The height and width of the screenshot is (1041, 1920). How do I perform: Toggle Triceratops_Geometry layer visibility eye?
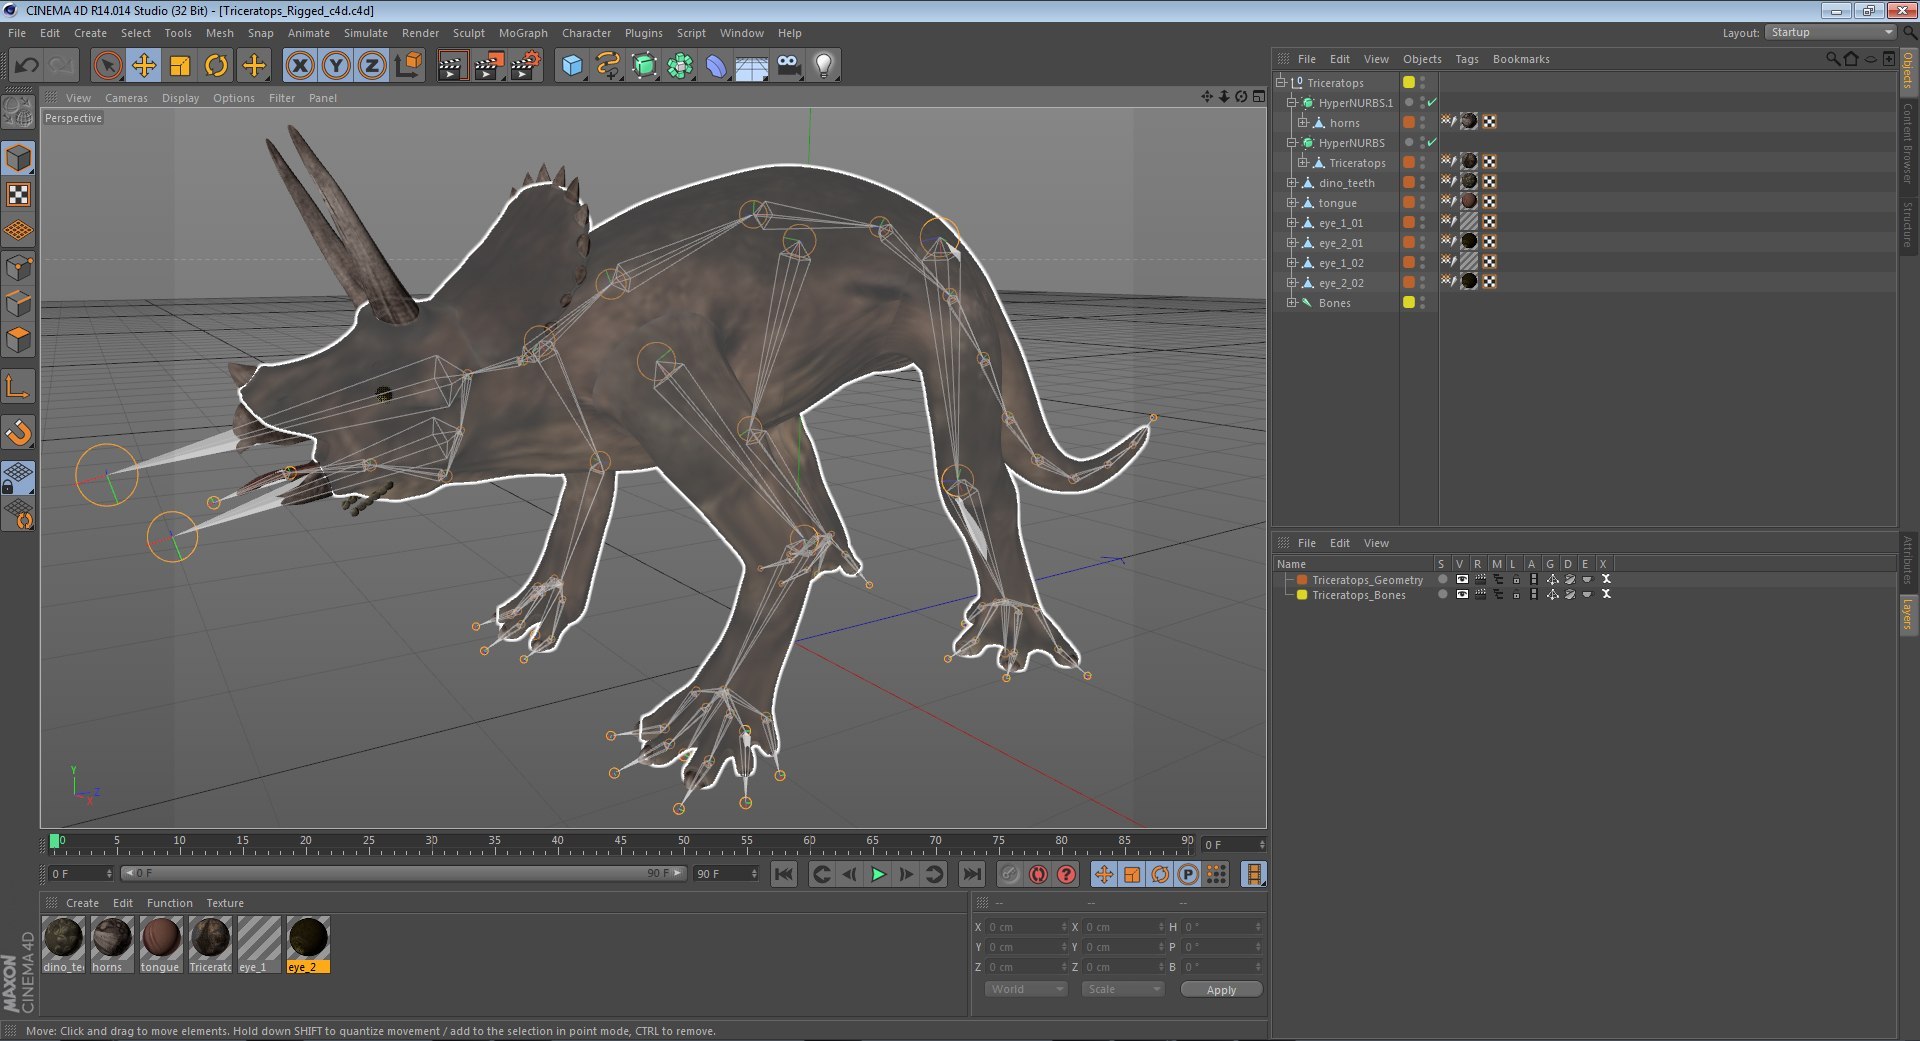click(x=1462, y=579)
